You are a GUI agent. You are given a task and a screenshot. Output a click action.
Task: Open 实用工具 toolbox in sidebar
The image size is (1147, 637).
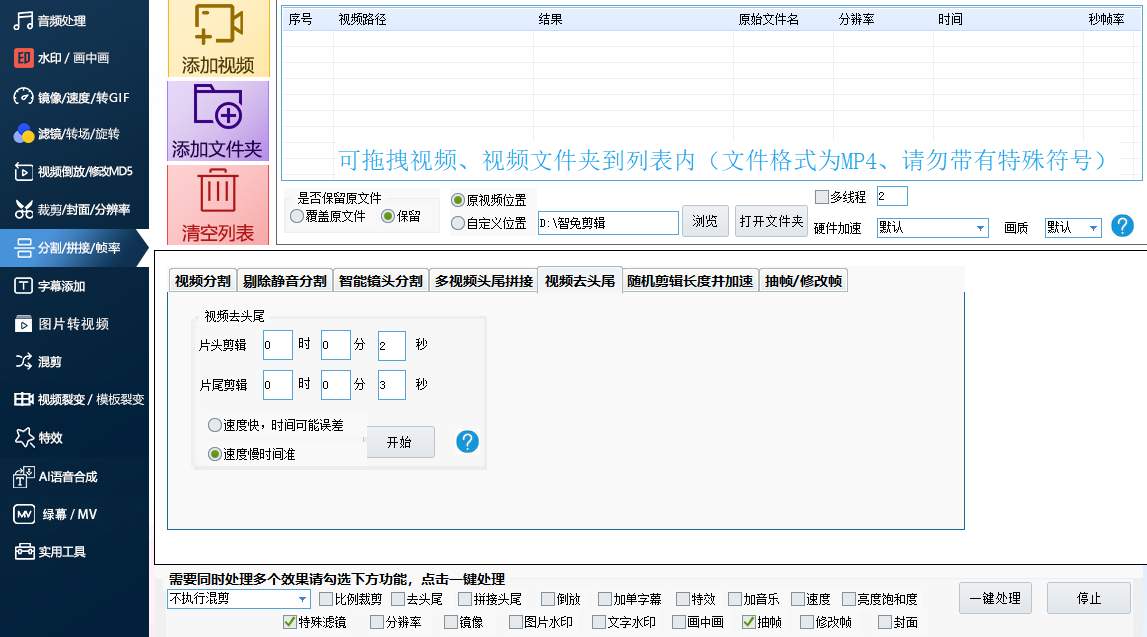click(x=62, y=552)
